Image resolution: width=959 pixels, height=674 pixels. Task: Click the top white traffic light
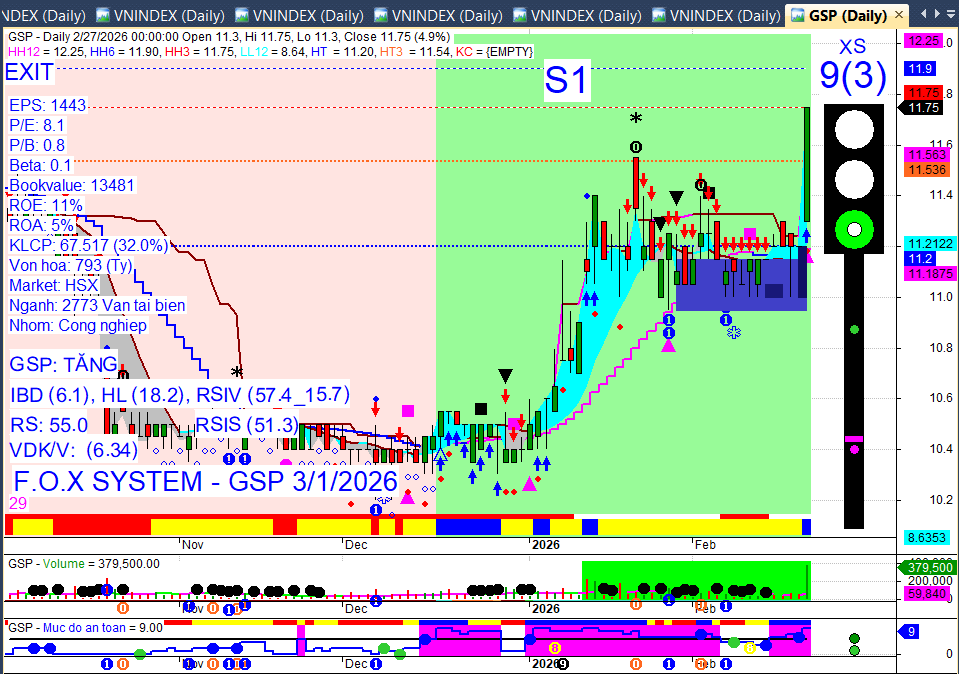click(854, 130)
